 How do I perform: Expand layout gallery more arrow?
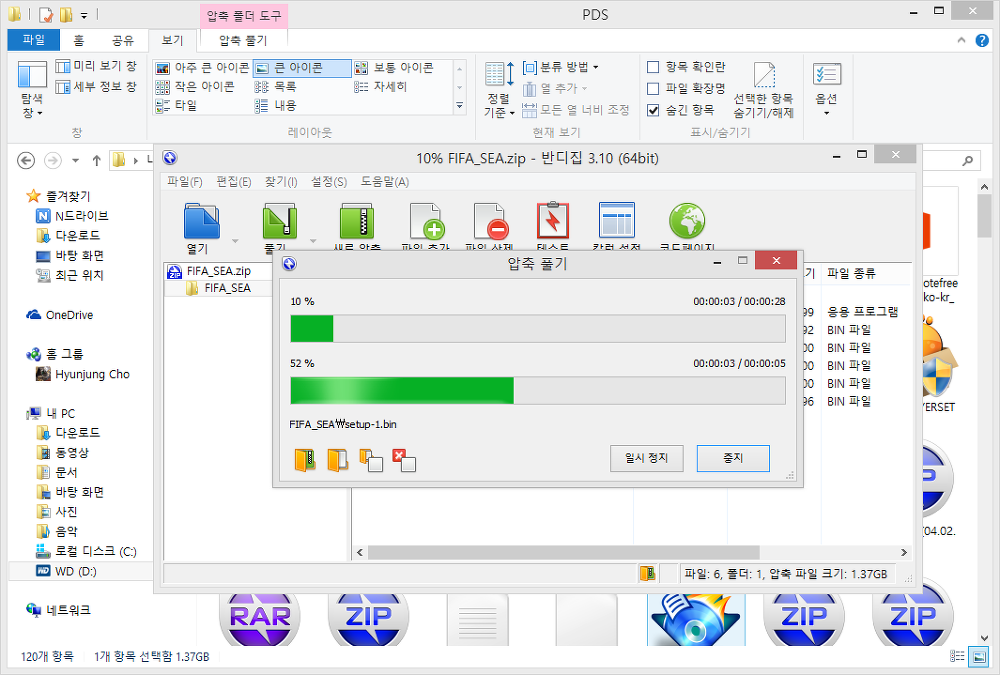click(x=459, y=105)
